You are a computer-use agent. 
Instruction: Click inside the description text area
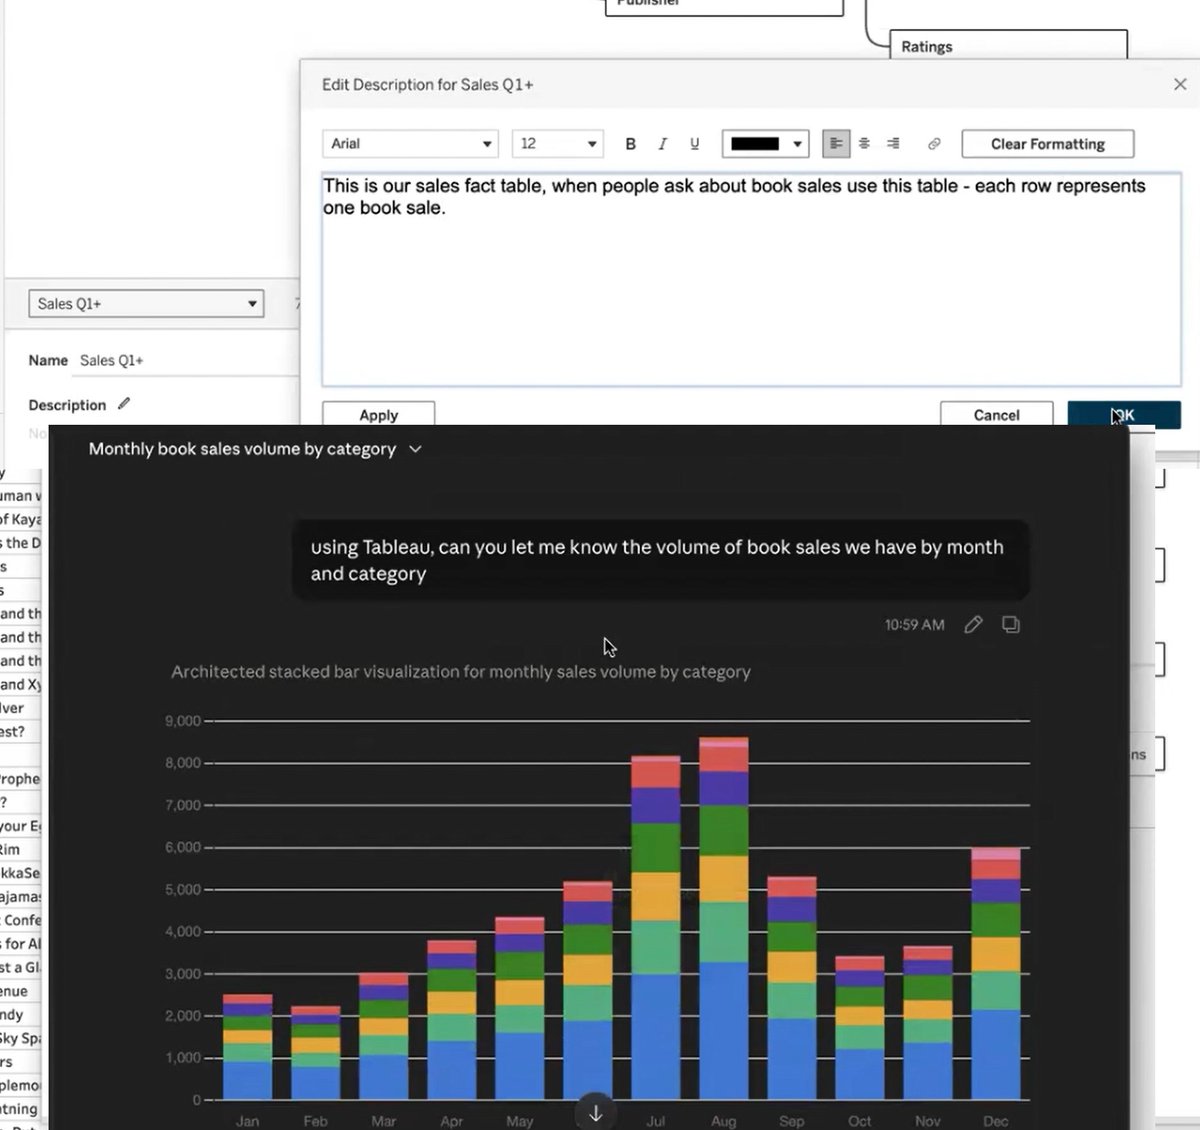[751, 279]
